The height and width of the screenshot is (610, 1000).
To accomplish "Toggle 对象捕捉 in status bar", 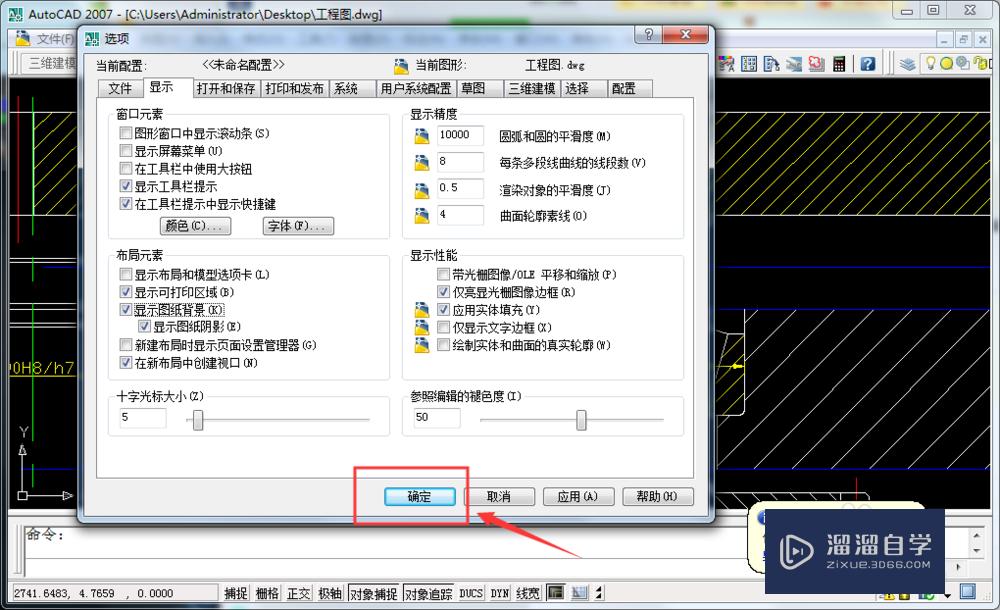I will pyautogui.click(x=374, y=593).
